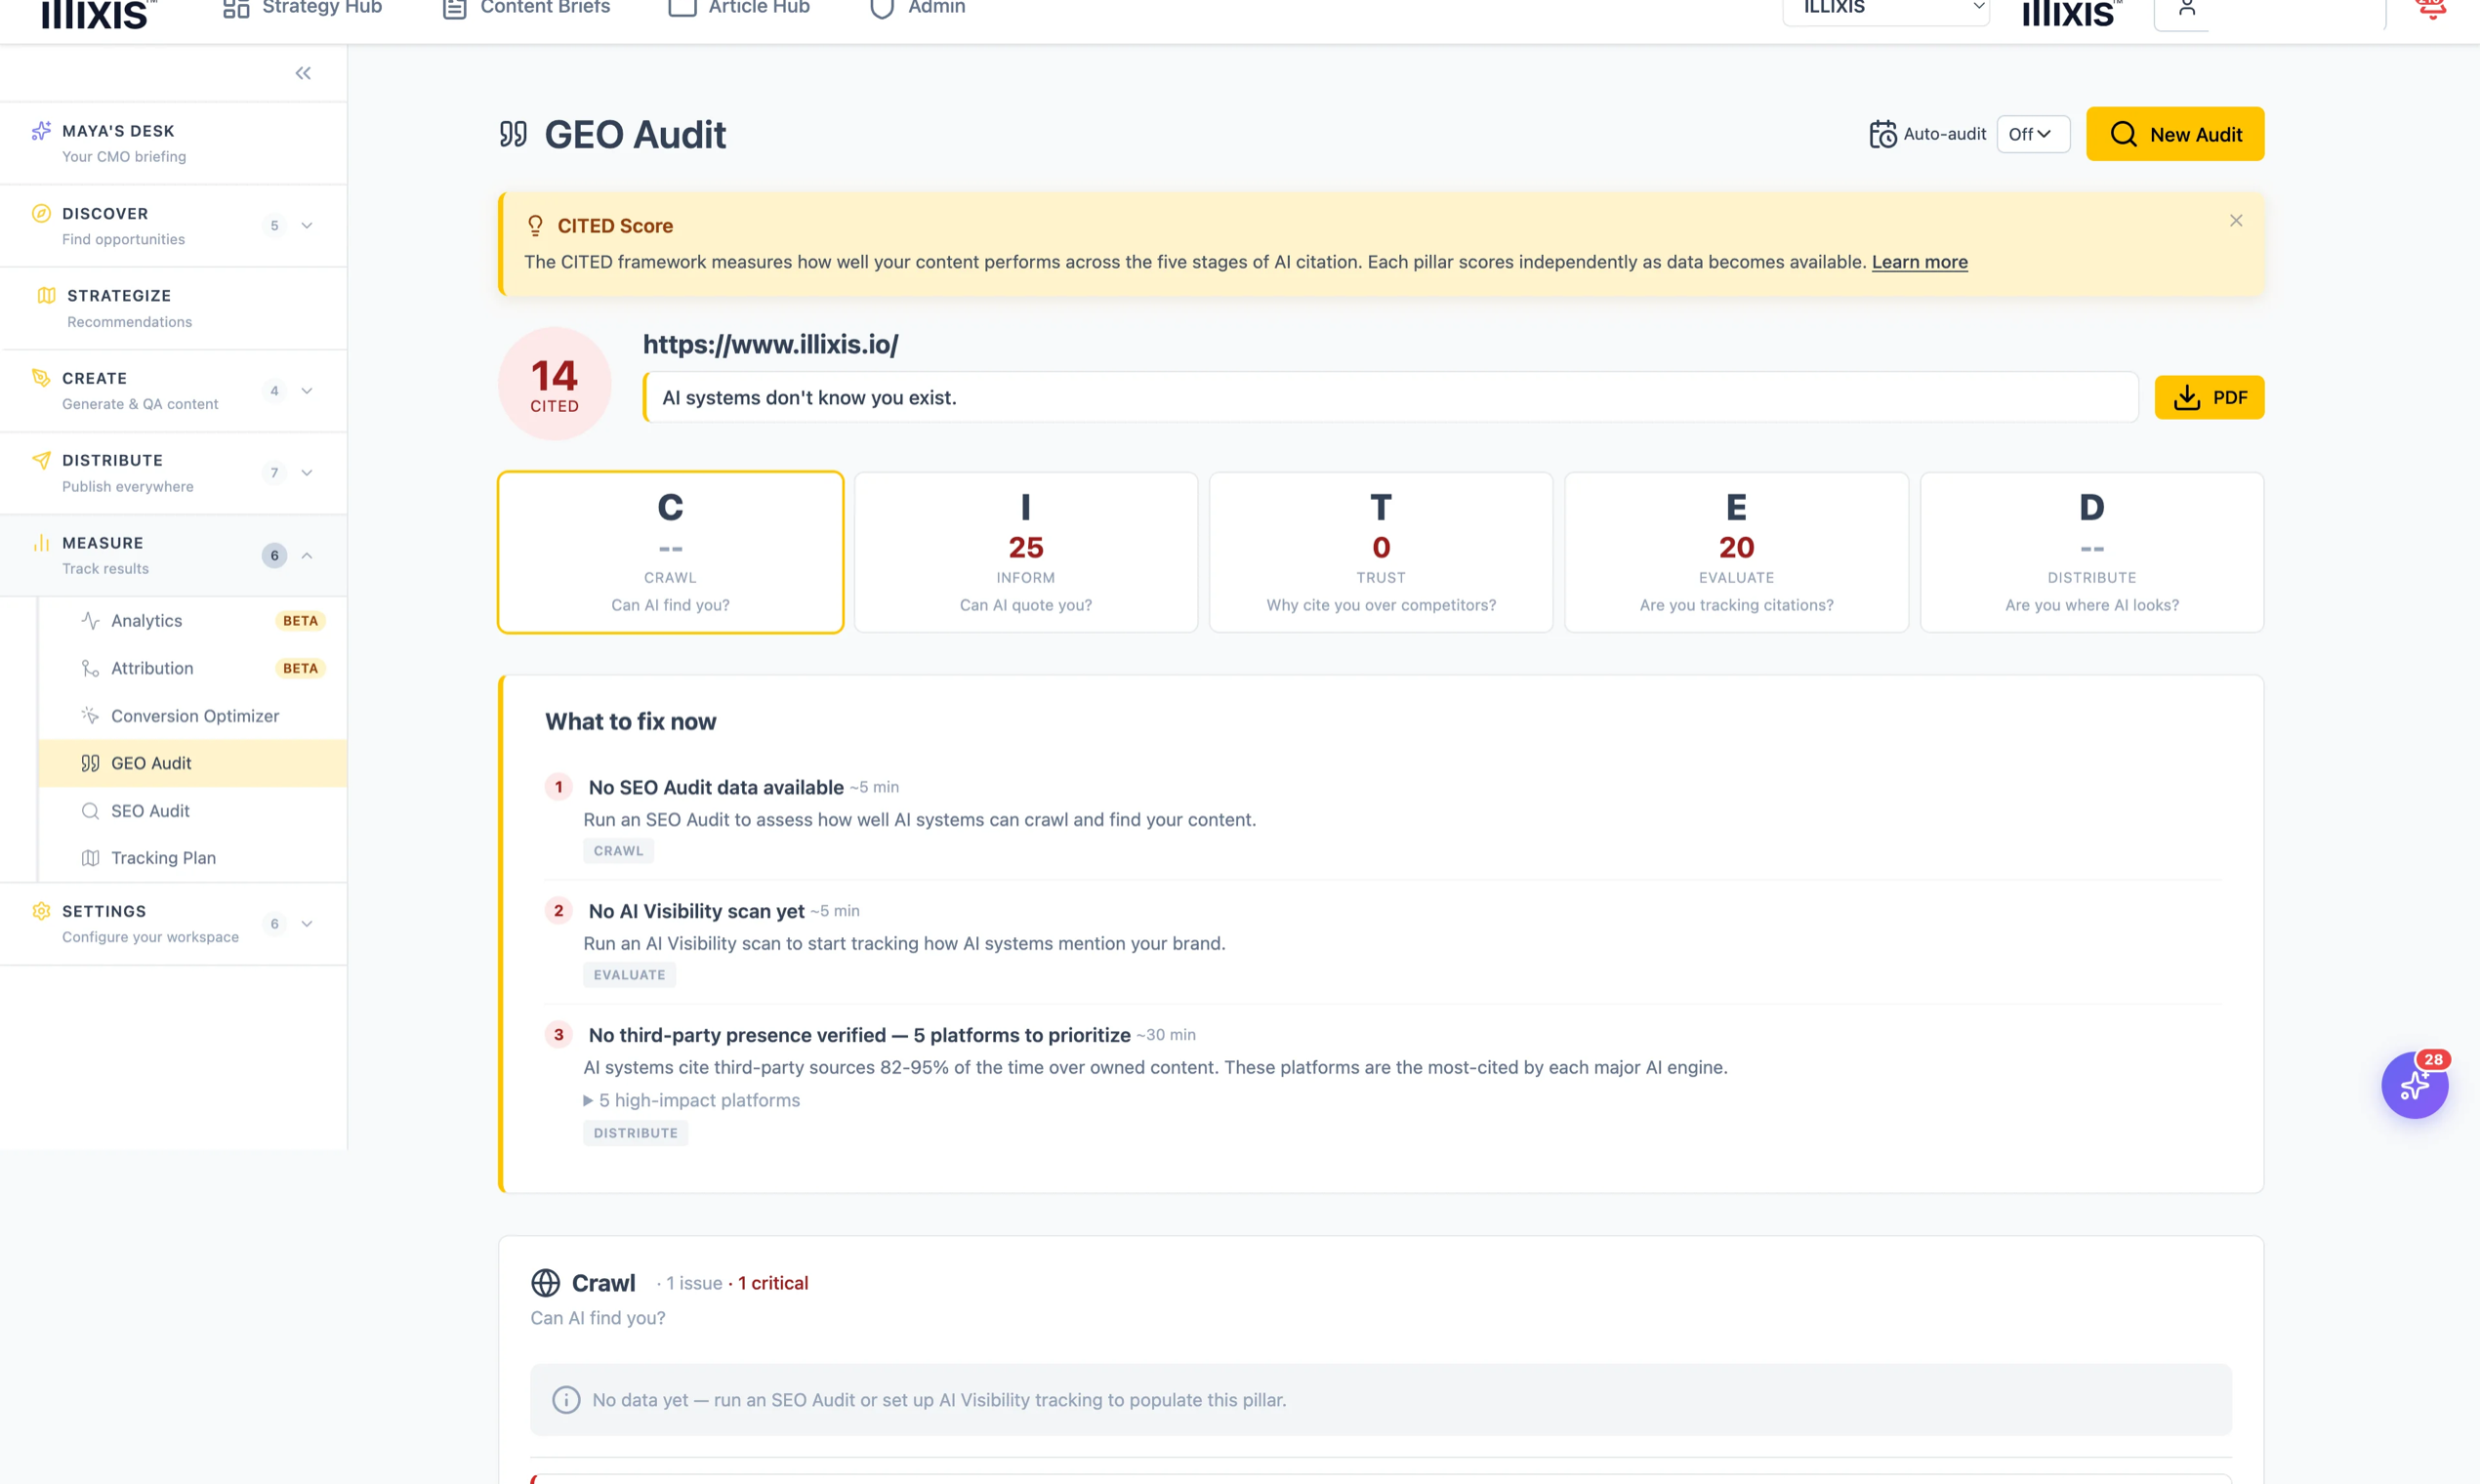Viewport: 2480px width, 1484px height.
Task: Click the DISTRIBUTE tag under fix item 3
Action: point(635,1133)
